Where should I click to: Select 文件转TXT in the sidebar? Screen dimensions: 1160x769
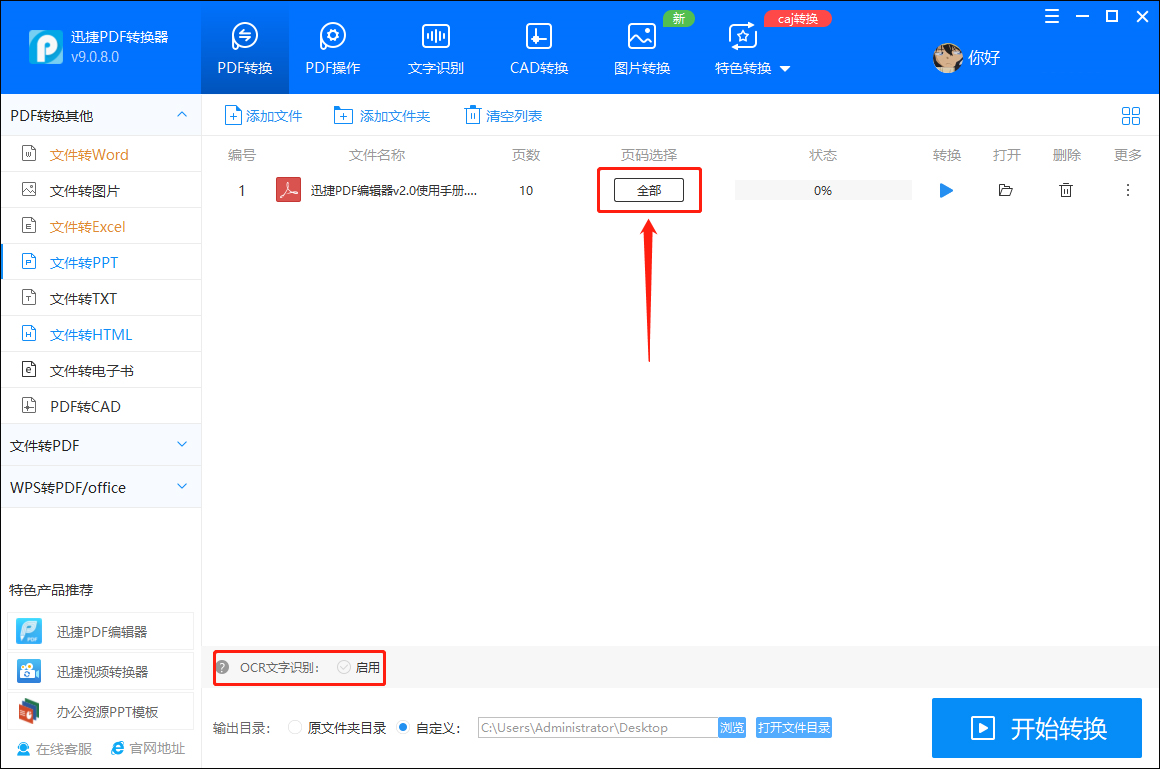tap(101, 298)
